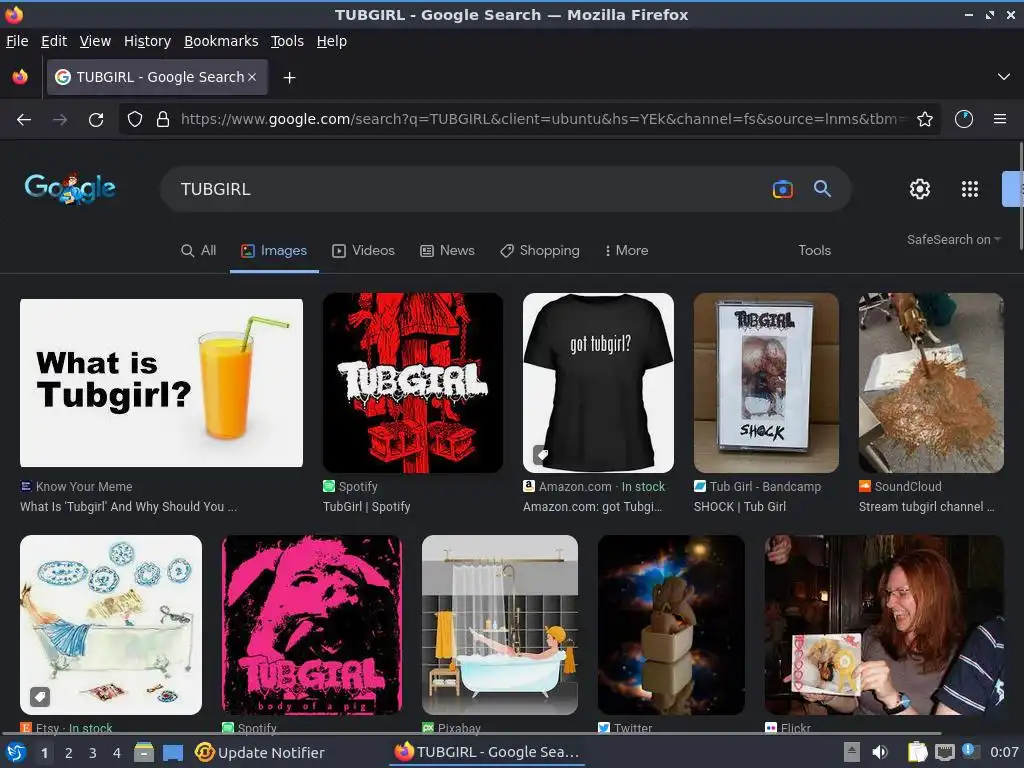Open the red TubGirl Spotify artwork

413,383
